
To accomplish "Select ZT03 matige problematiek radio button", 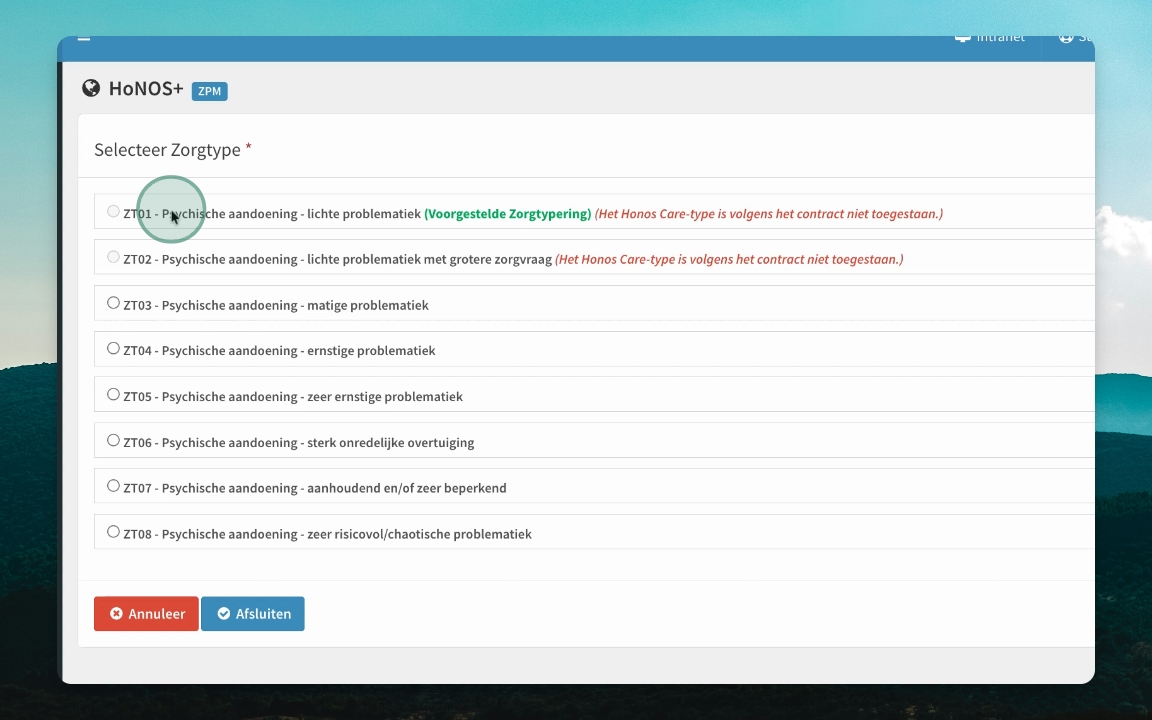I will [113, 303].
